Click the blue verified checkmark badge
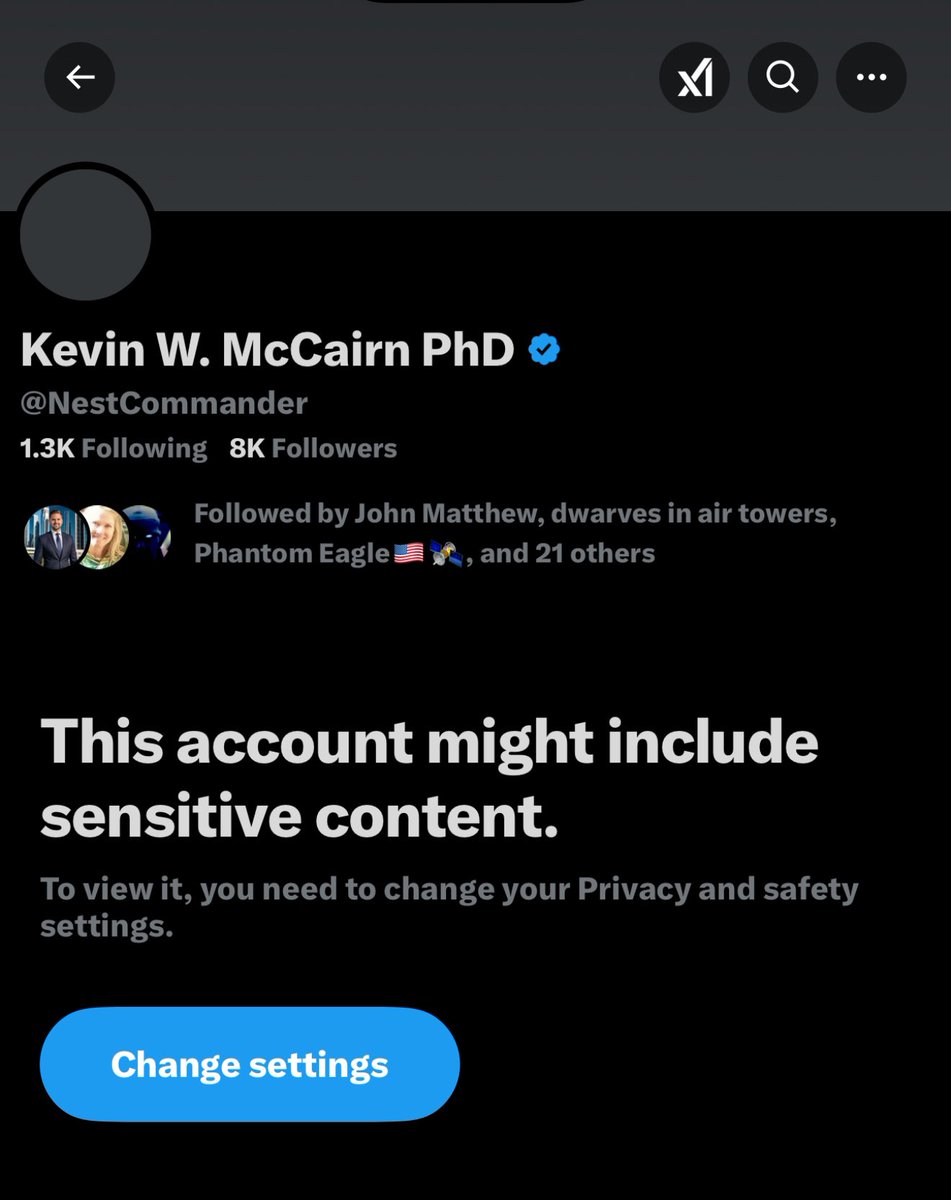The height and width of the screenshot is (1200, 951). 544,350
